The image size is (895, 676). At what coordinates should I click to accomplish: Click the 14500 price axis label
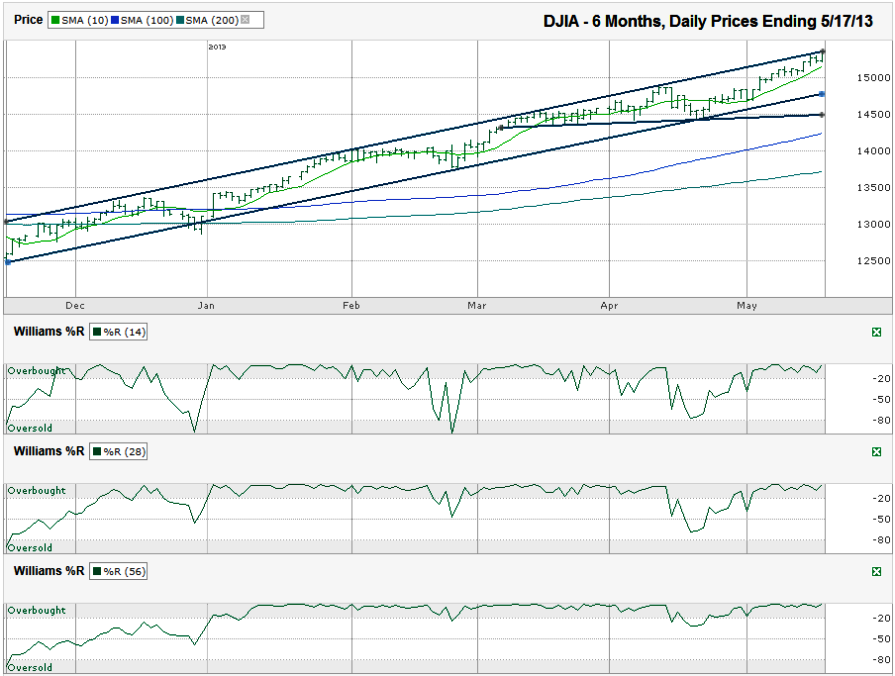pos(873,114)
